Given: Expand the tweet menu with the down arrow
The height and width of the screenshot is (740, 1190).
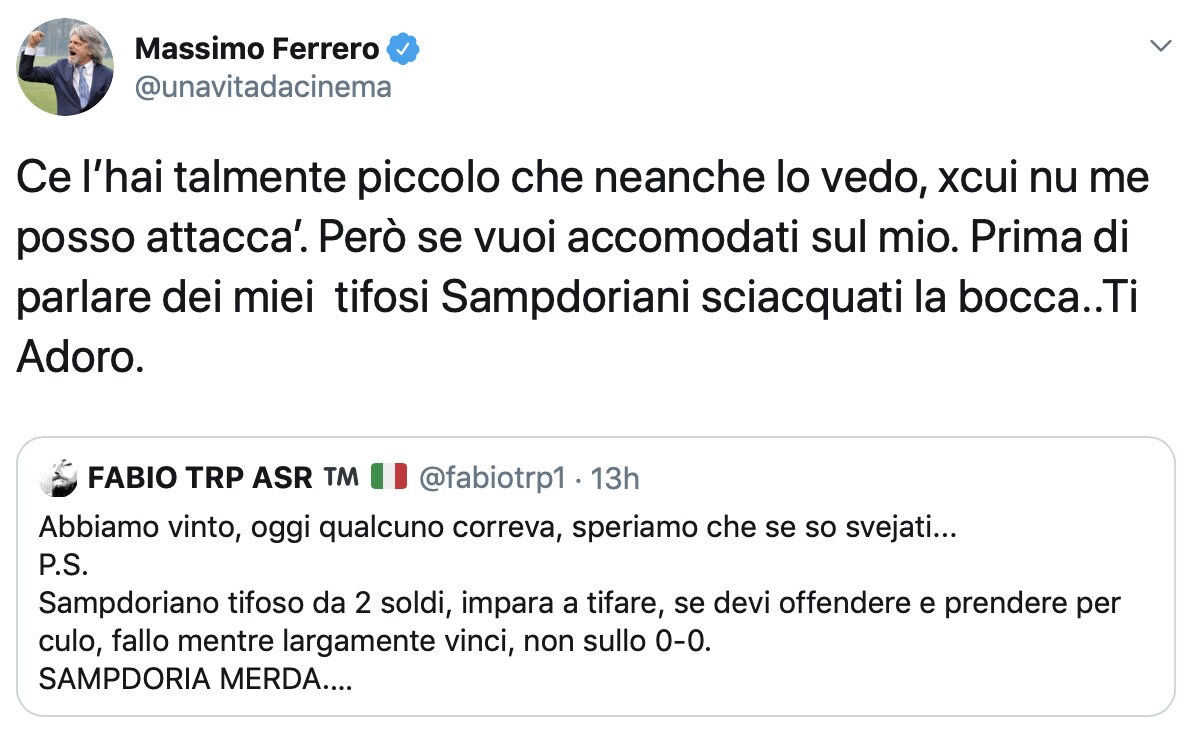Looking at the screenshot, I should tap(1160, 46).
